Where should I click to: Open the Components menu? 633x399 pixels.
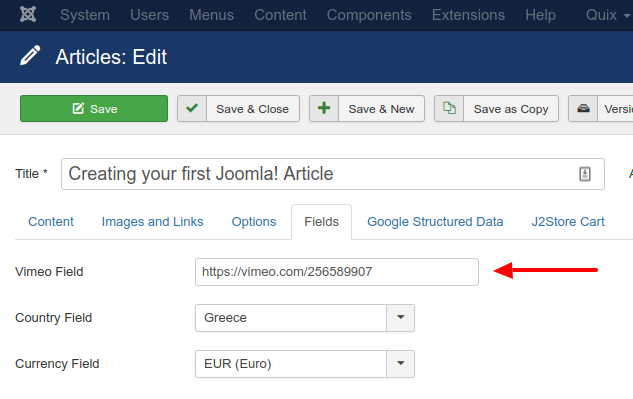(x=369, y=15)
